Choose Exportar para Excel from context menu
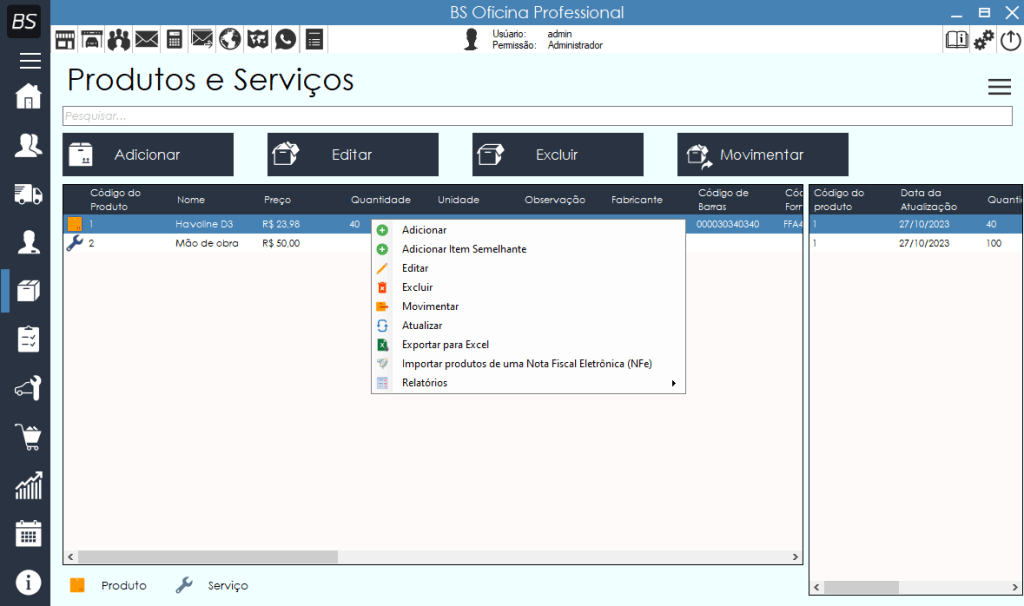Viewport: 1024px width, 606px height. (x=445, y=345)
